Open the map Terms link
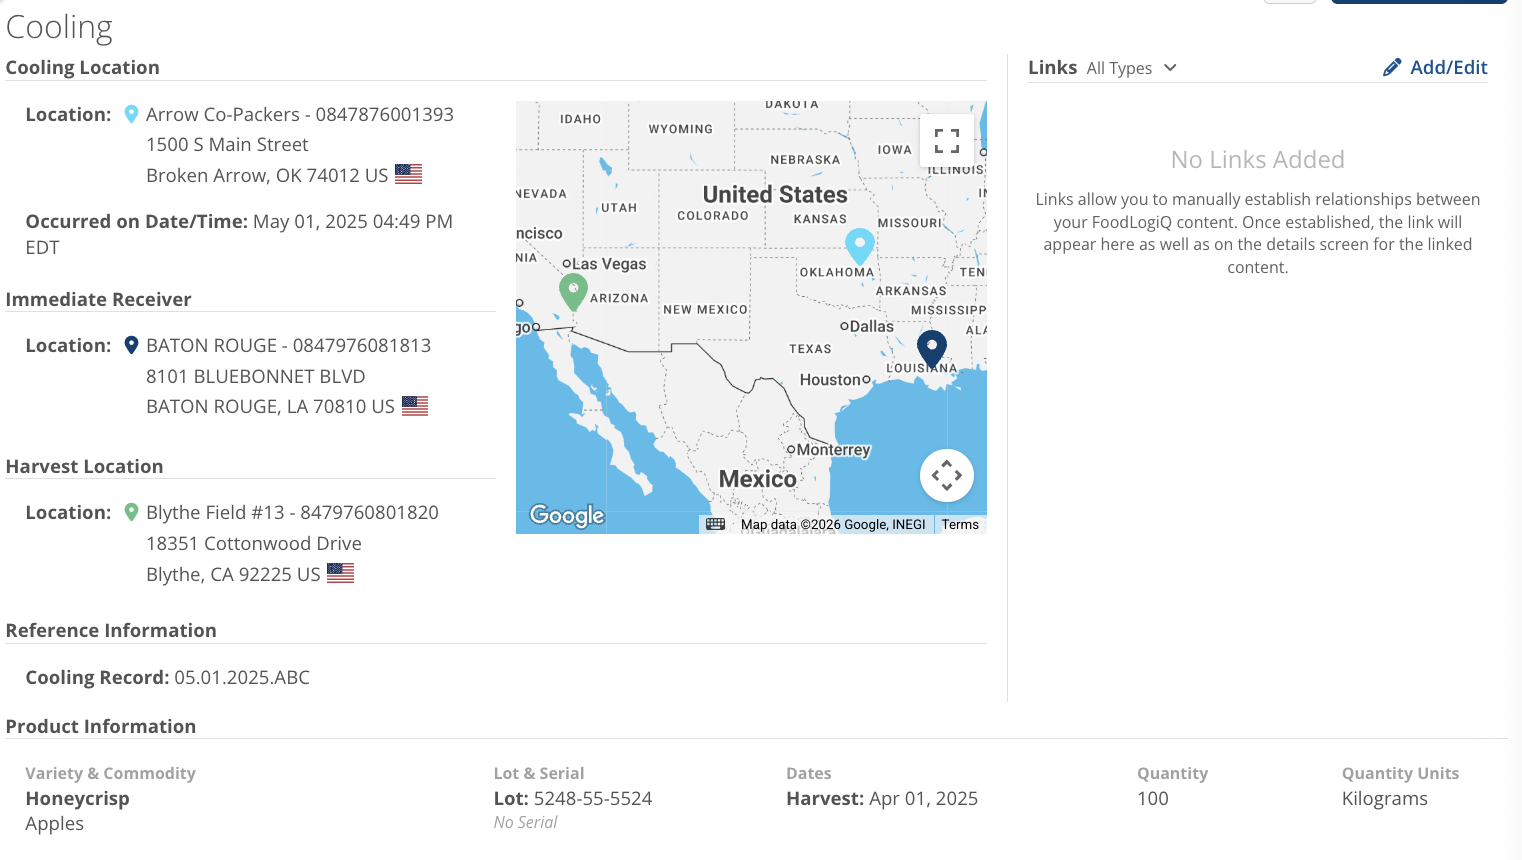This screenshot has width=1522, height=860. click(x=959, y=524)
